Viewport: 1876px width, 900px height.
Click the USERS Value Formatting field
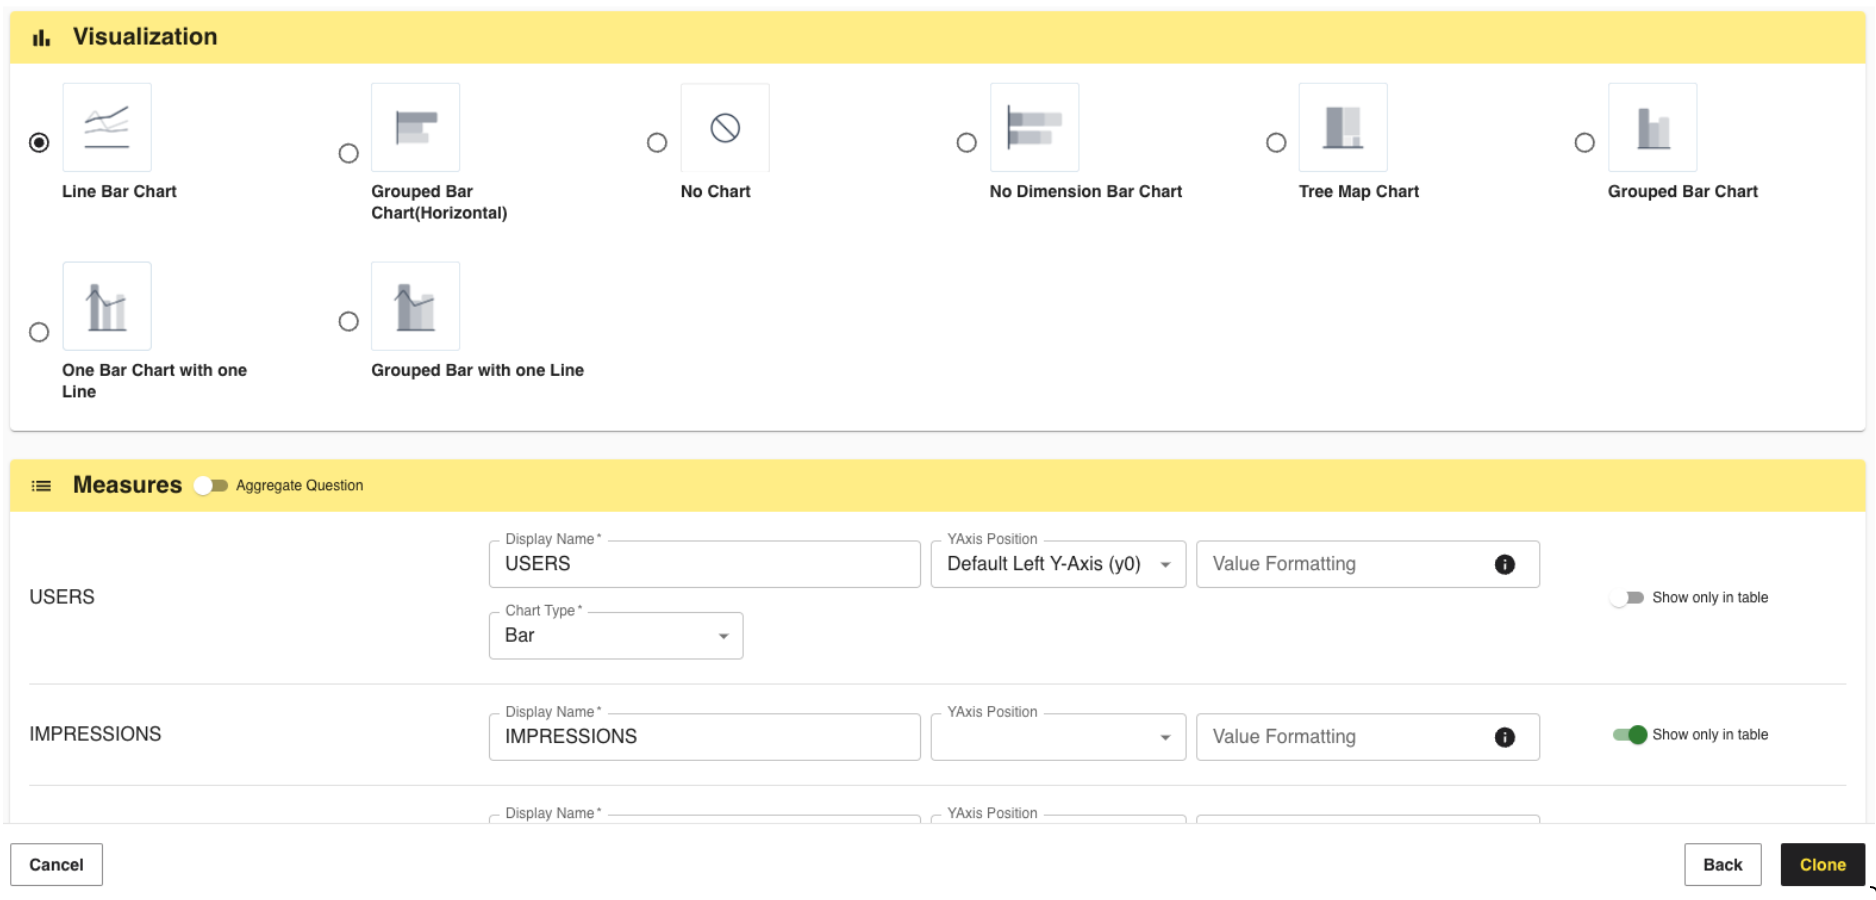tap(1367, 564)
